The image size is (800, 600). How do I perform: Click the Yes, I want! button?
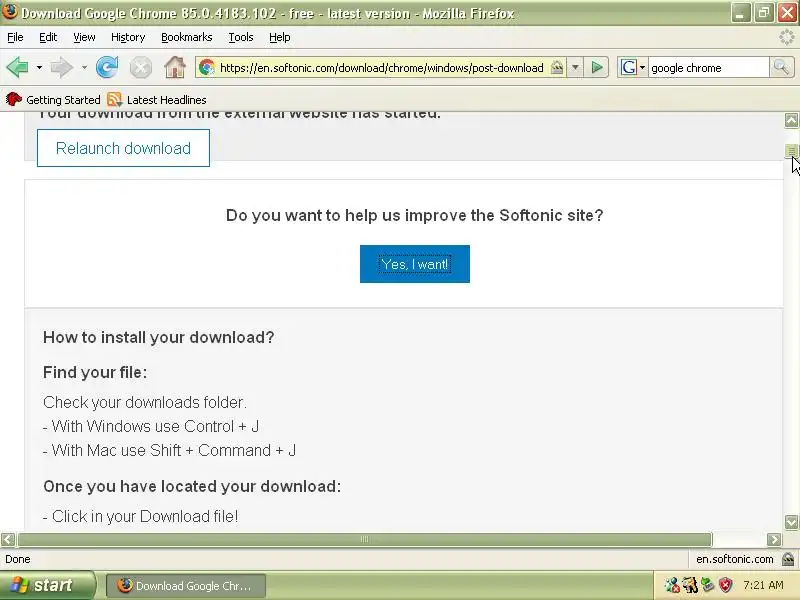pos(415,264)
